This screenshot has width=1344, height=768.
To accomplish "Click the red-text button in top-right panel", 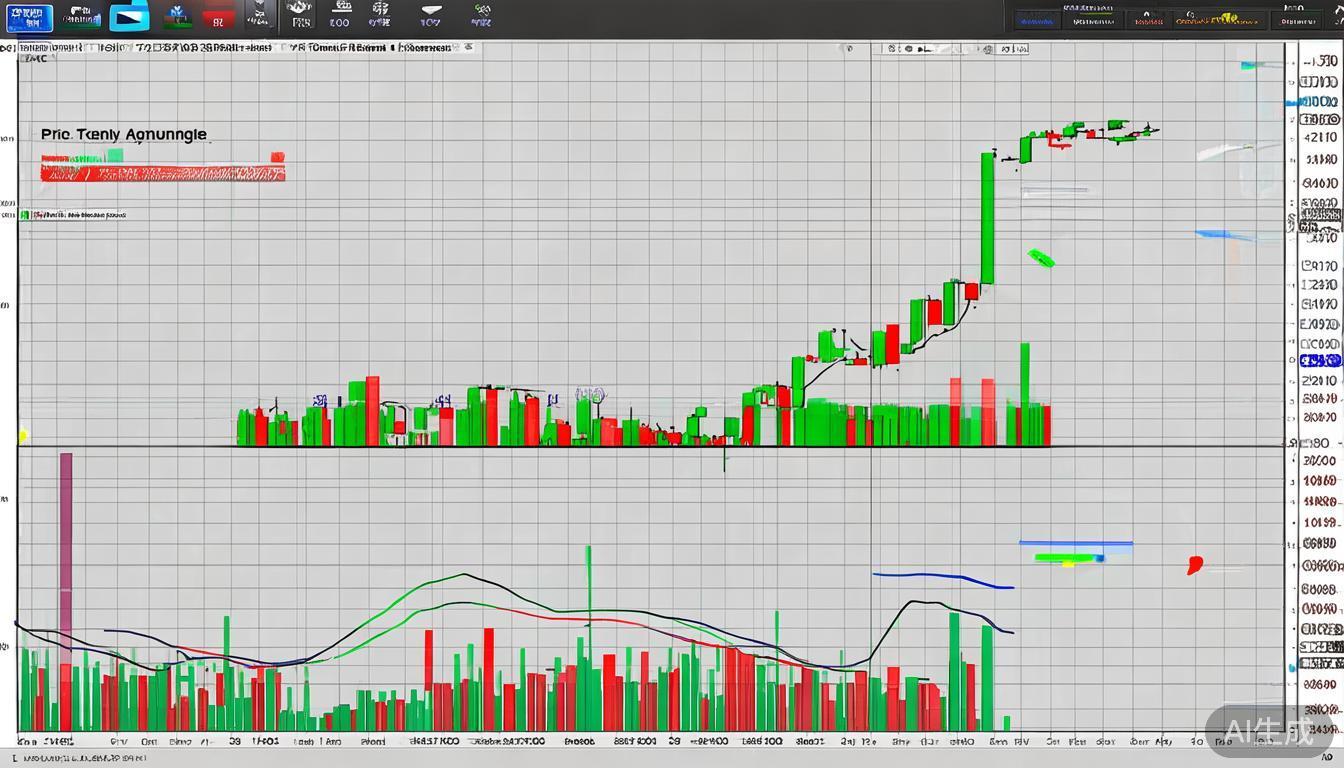I will (1148, 19).
